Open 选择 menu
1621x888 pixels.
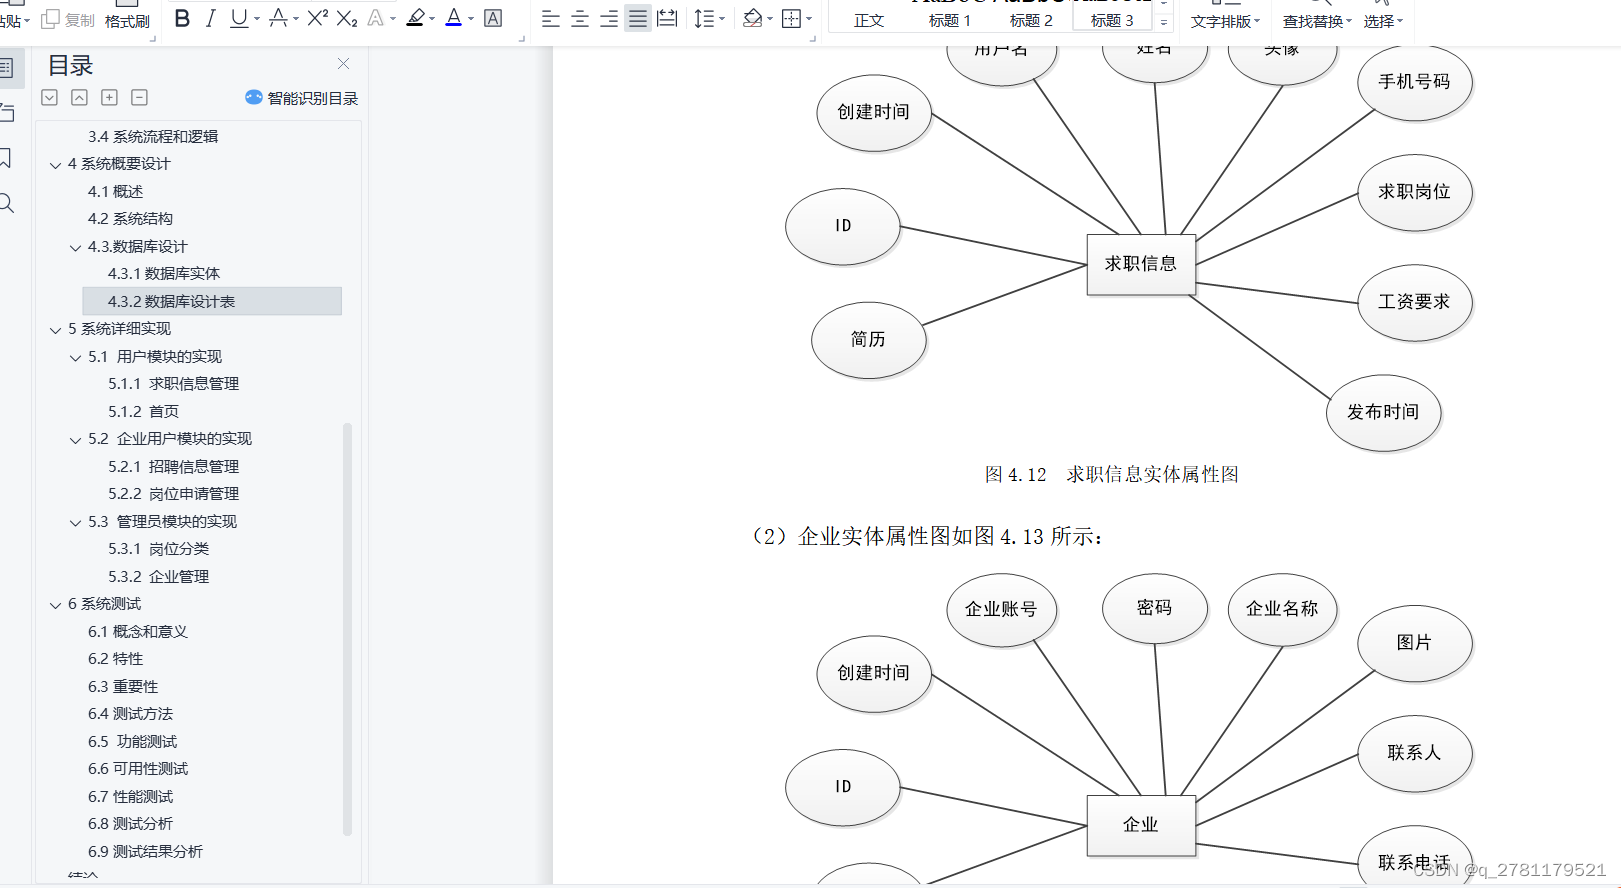1383,21
